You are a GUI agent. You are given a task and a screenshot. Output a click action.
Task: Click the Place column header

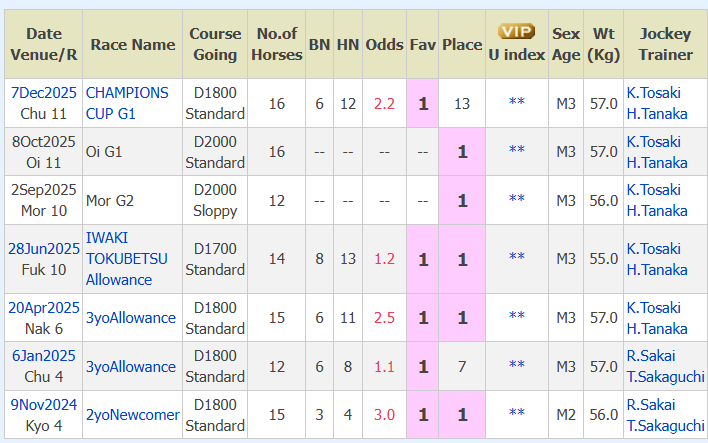click(462, 44)
